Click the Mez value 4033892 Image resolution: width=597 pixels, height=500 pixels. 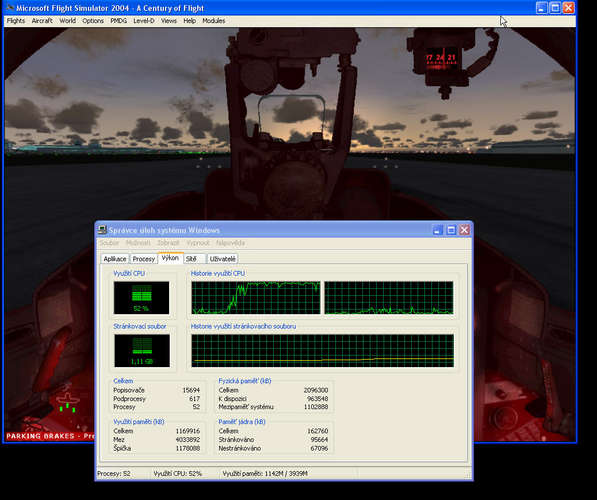click(x=188, y=439)
